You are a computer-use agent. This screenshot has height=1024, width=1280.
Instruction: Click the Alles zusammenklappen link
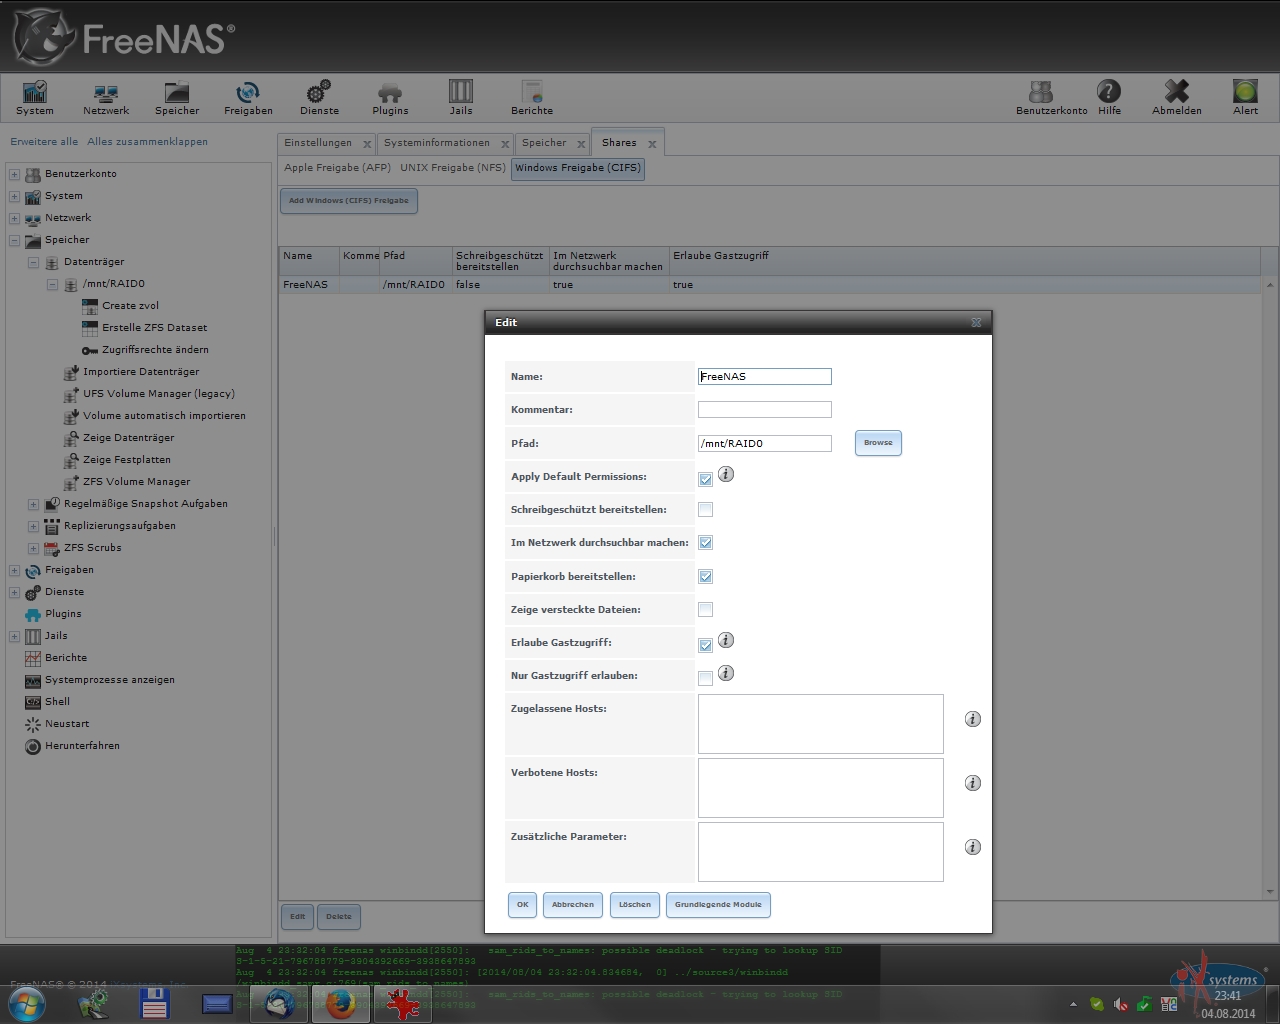pyautogui.click(x=147, y=142)
